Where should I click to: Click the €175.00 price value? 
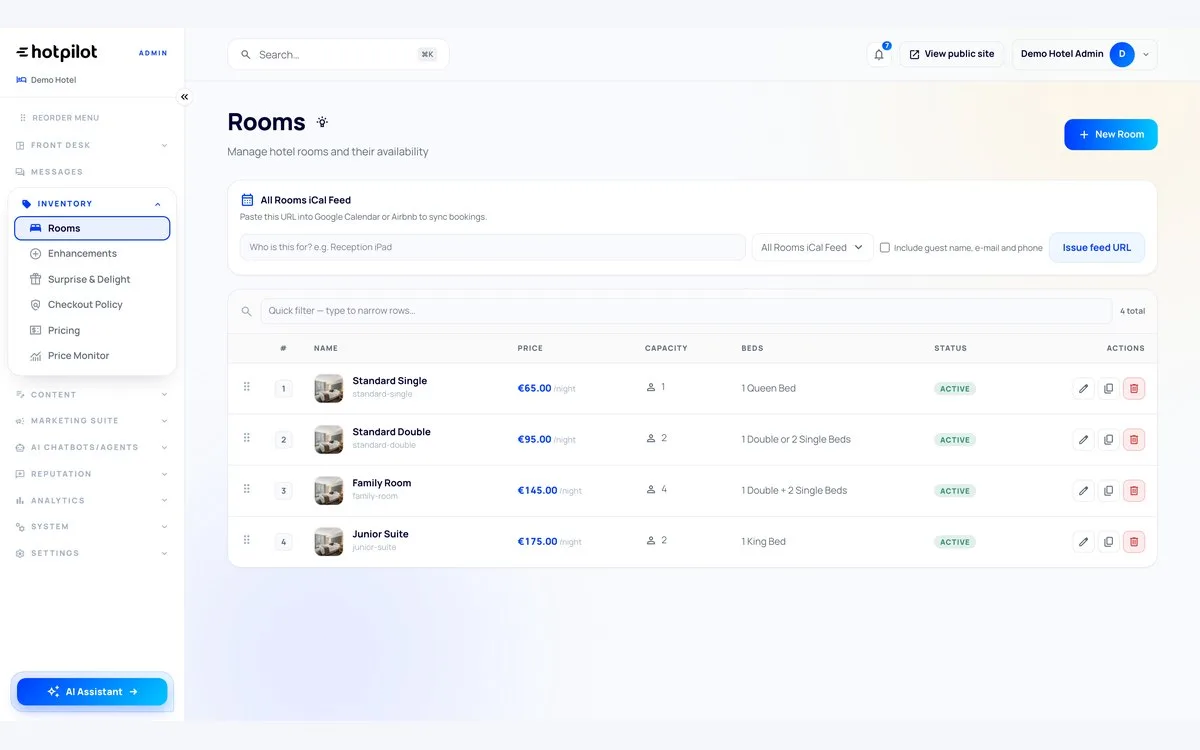point(537,541)
